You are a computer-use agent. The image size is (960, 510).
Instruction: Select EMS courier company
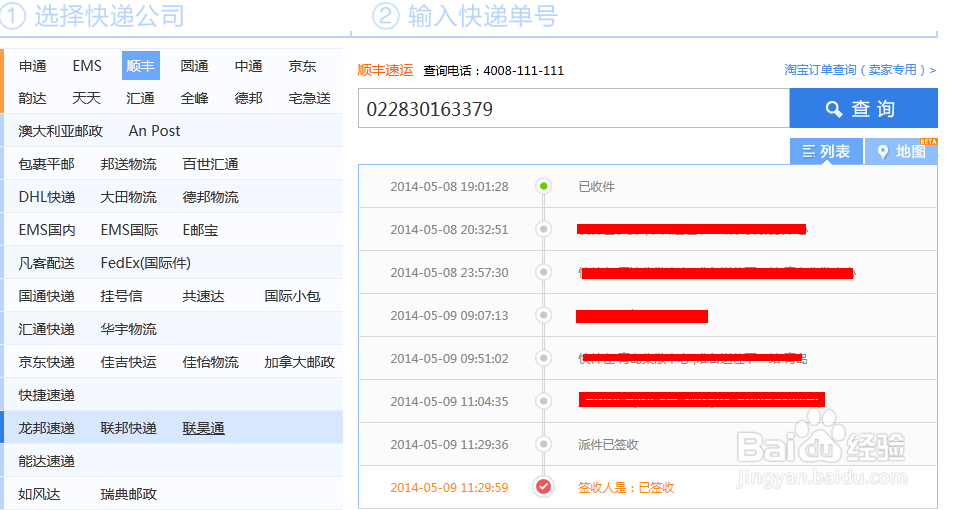click(x=87, y=66)
